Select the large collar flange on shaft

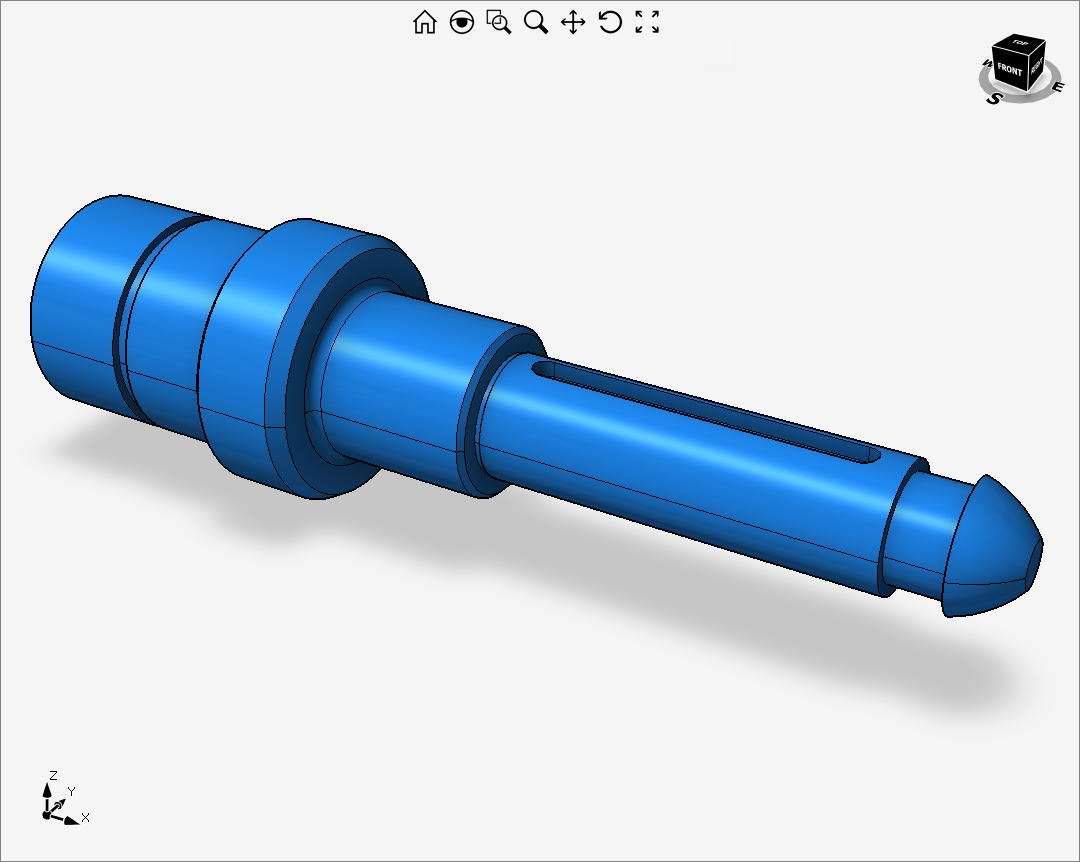[313, 358]
